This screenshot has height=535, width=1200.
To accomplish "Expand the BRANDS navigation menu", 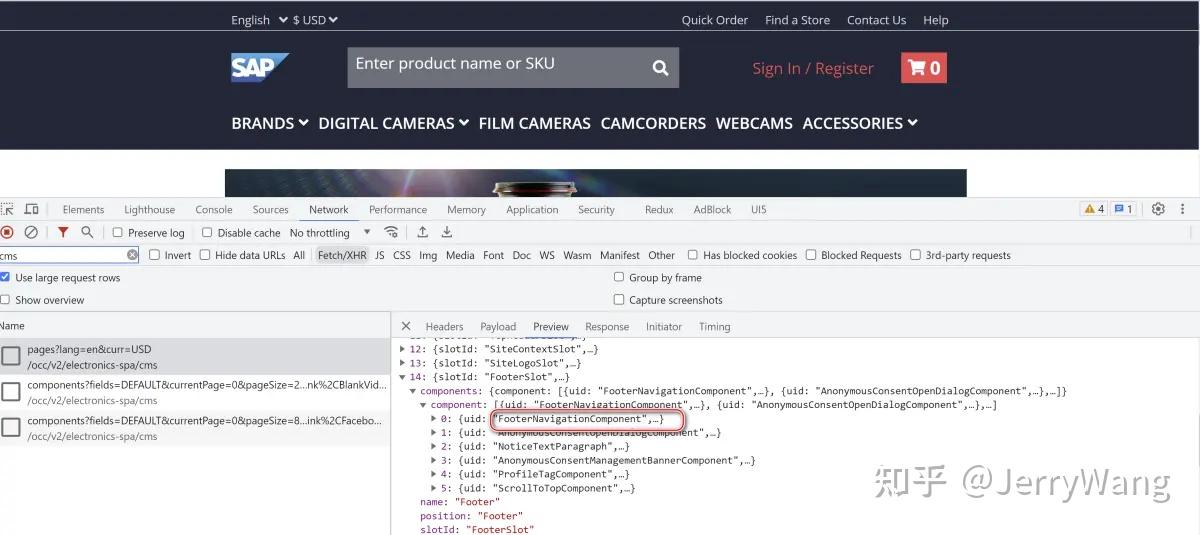I will [x=270, y=123].
